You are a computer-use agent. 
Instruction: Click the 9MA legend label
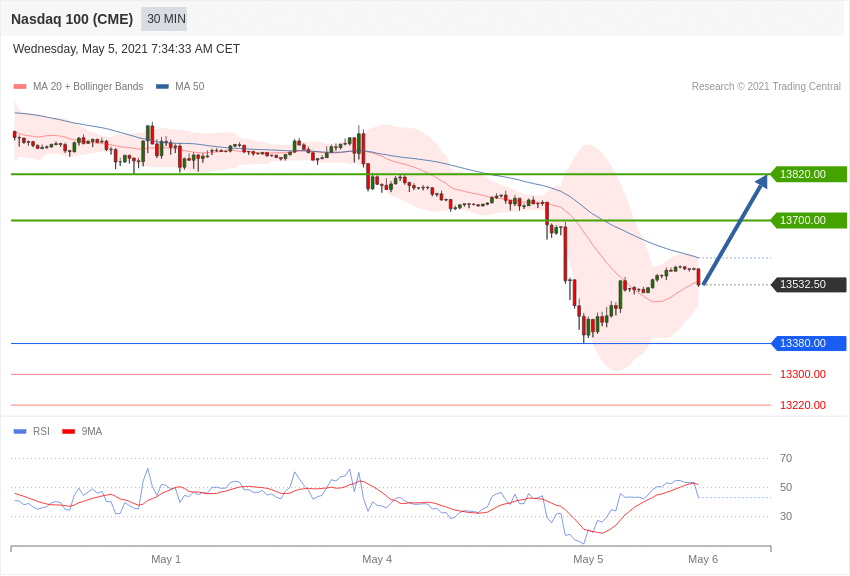pos(92,431)
